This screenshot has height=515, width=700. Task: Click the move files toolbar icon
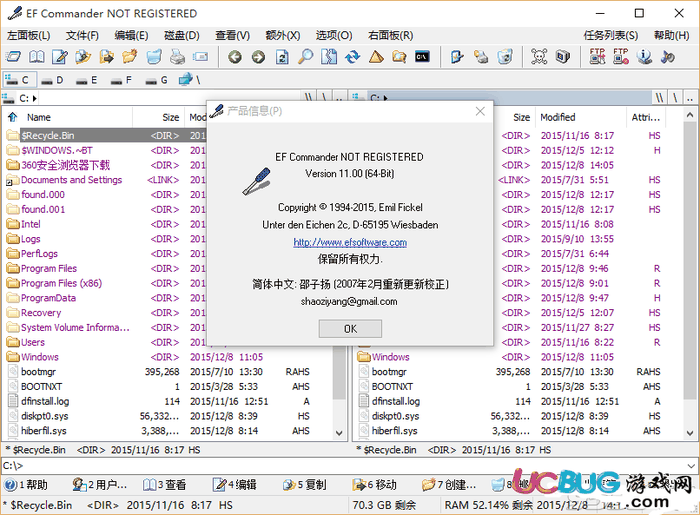pyautogui.click(x=106, y=57)
